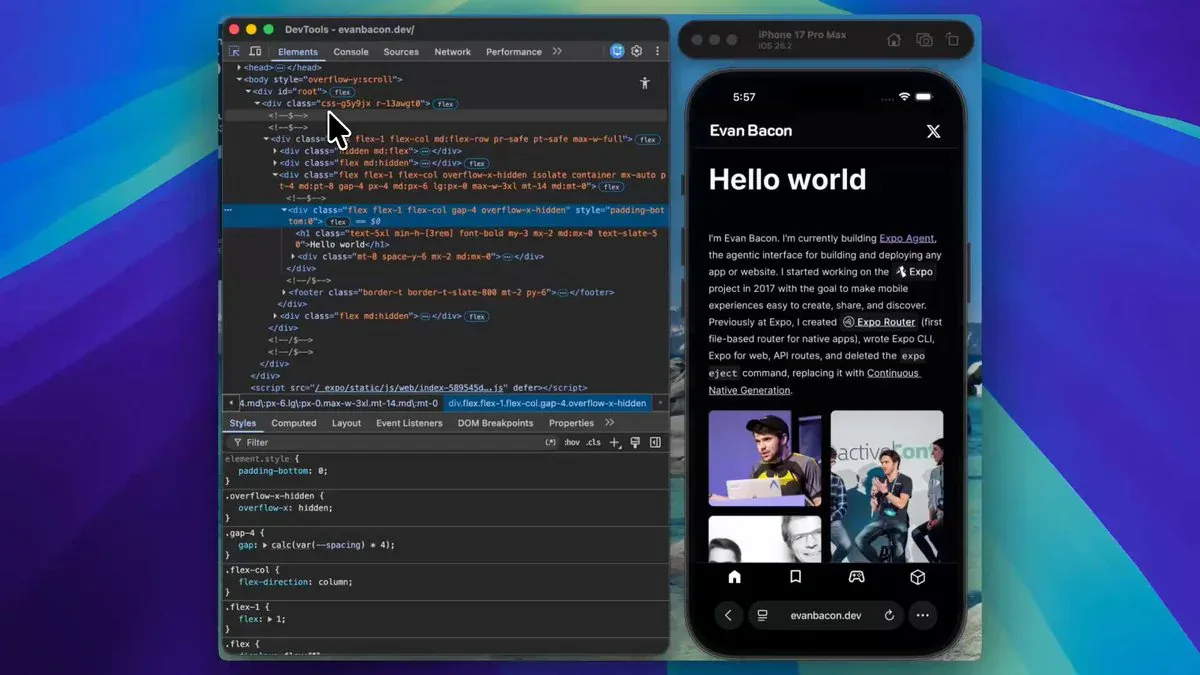The image size is (1200, 675).
Task: Collapse the css-g5y9jx div node
Action: 257,103
